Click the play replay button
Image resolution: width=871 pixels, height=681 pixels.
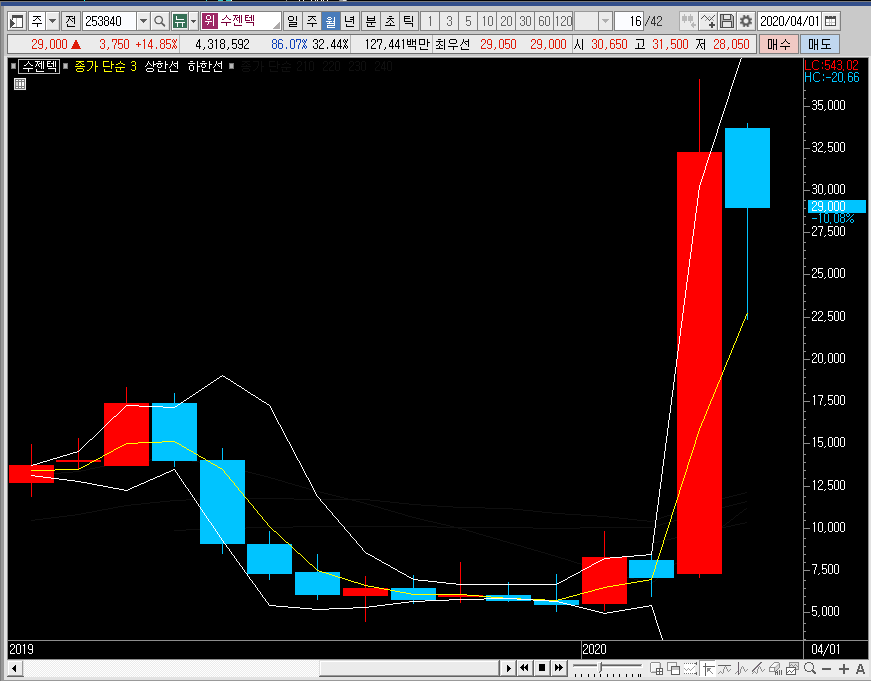pyautogui.click(x=508, y=668)
